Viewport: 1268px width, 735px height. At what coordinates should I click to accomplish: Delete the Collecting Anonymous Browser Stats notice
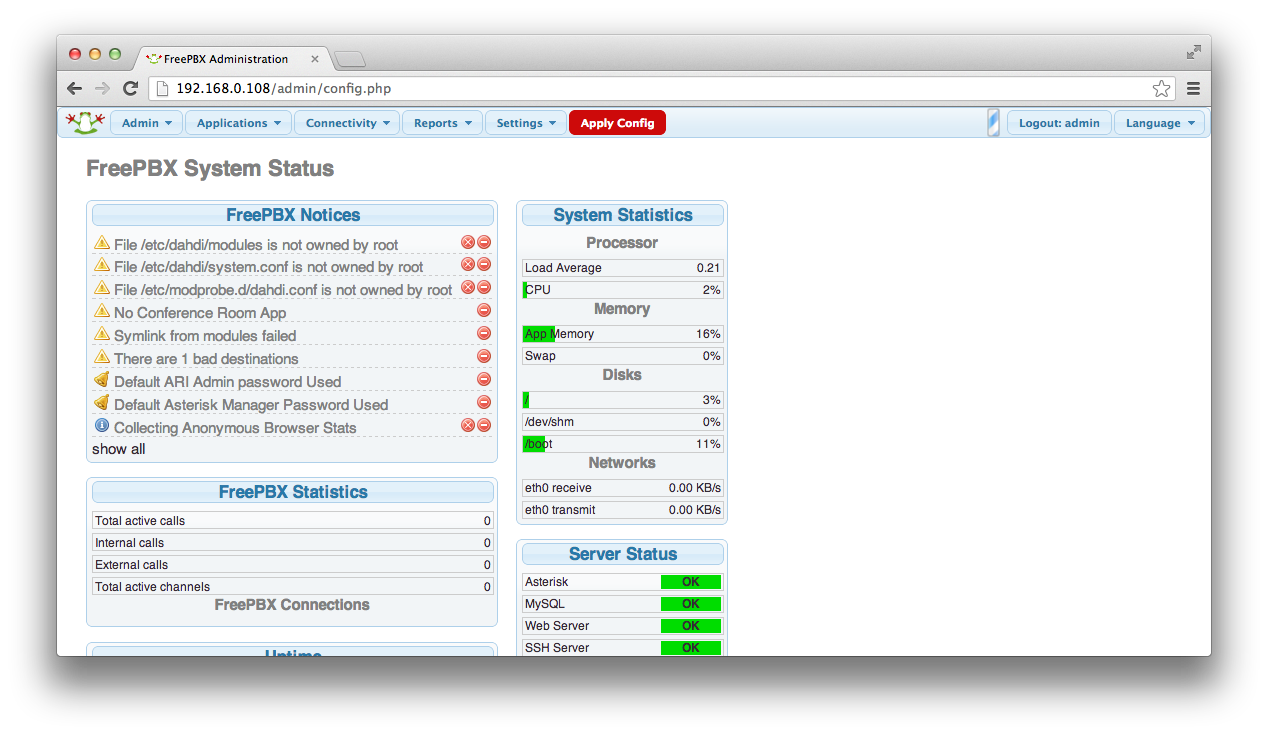coord(467,426)
